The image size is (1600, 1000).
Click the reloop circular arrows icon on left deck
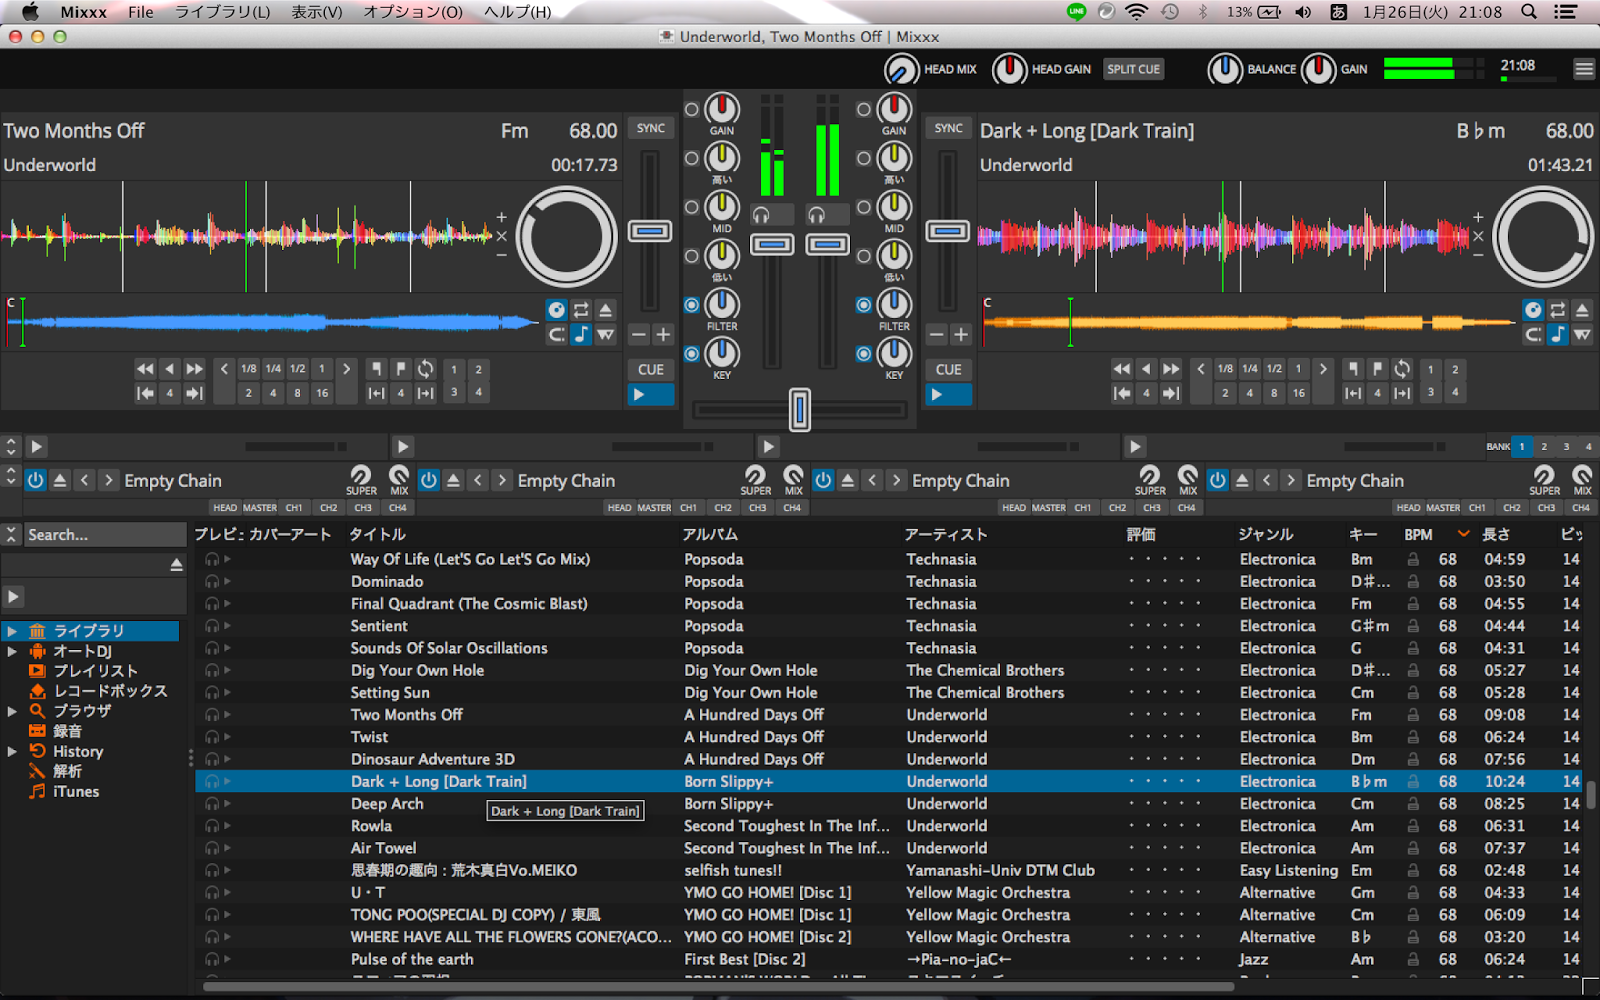point(426,369)
